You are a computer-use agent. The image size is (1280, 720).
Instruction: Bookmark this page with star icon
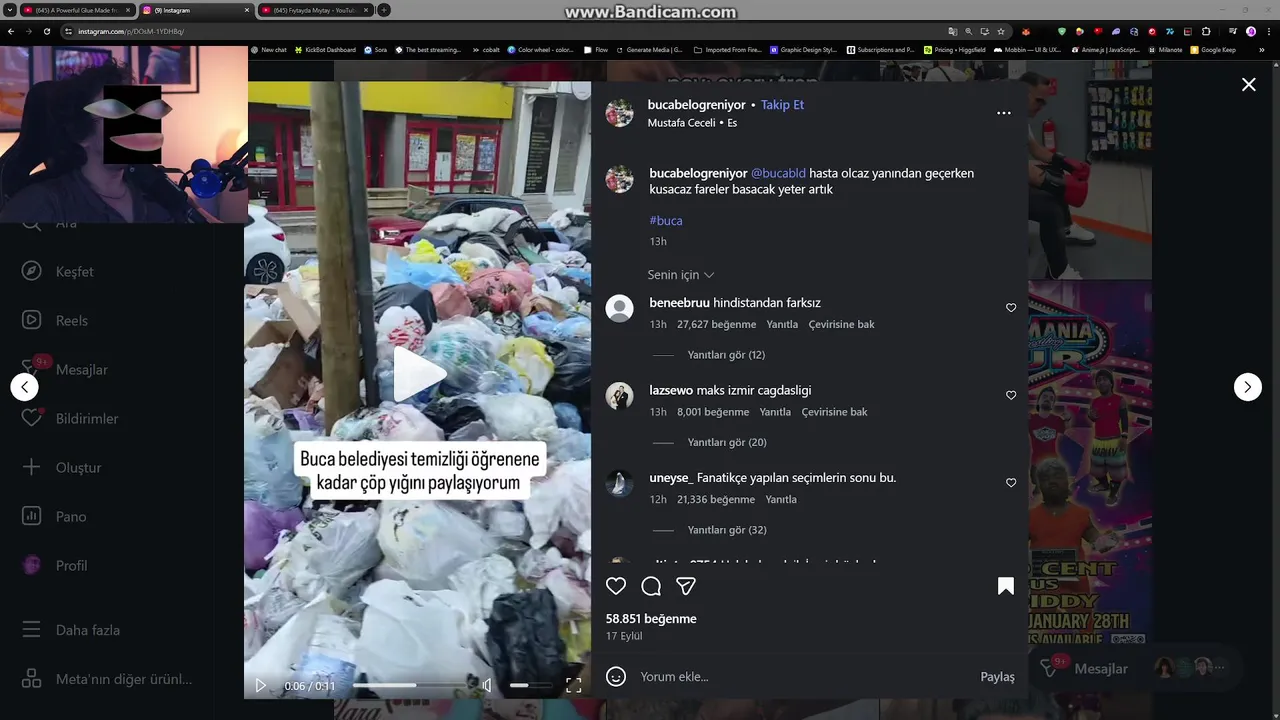(1001, 31)
